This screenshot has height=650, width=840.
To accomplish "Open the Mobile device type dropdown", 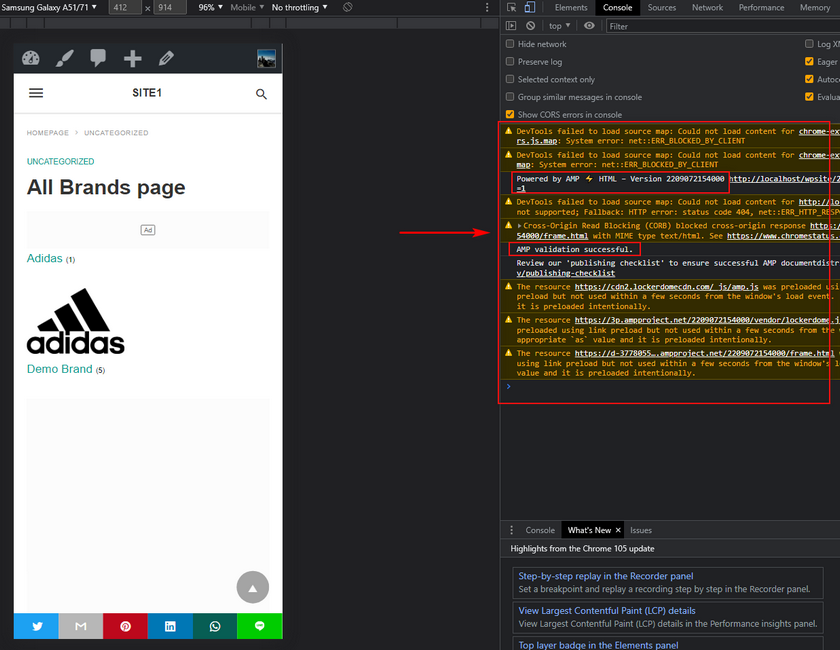I will point(247,8).
